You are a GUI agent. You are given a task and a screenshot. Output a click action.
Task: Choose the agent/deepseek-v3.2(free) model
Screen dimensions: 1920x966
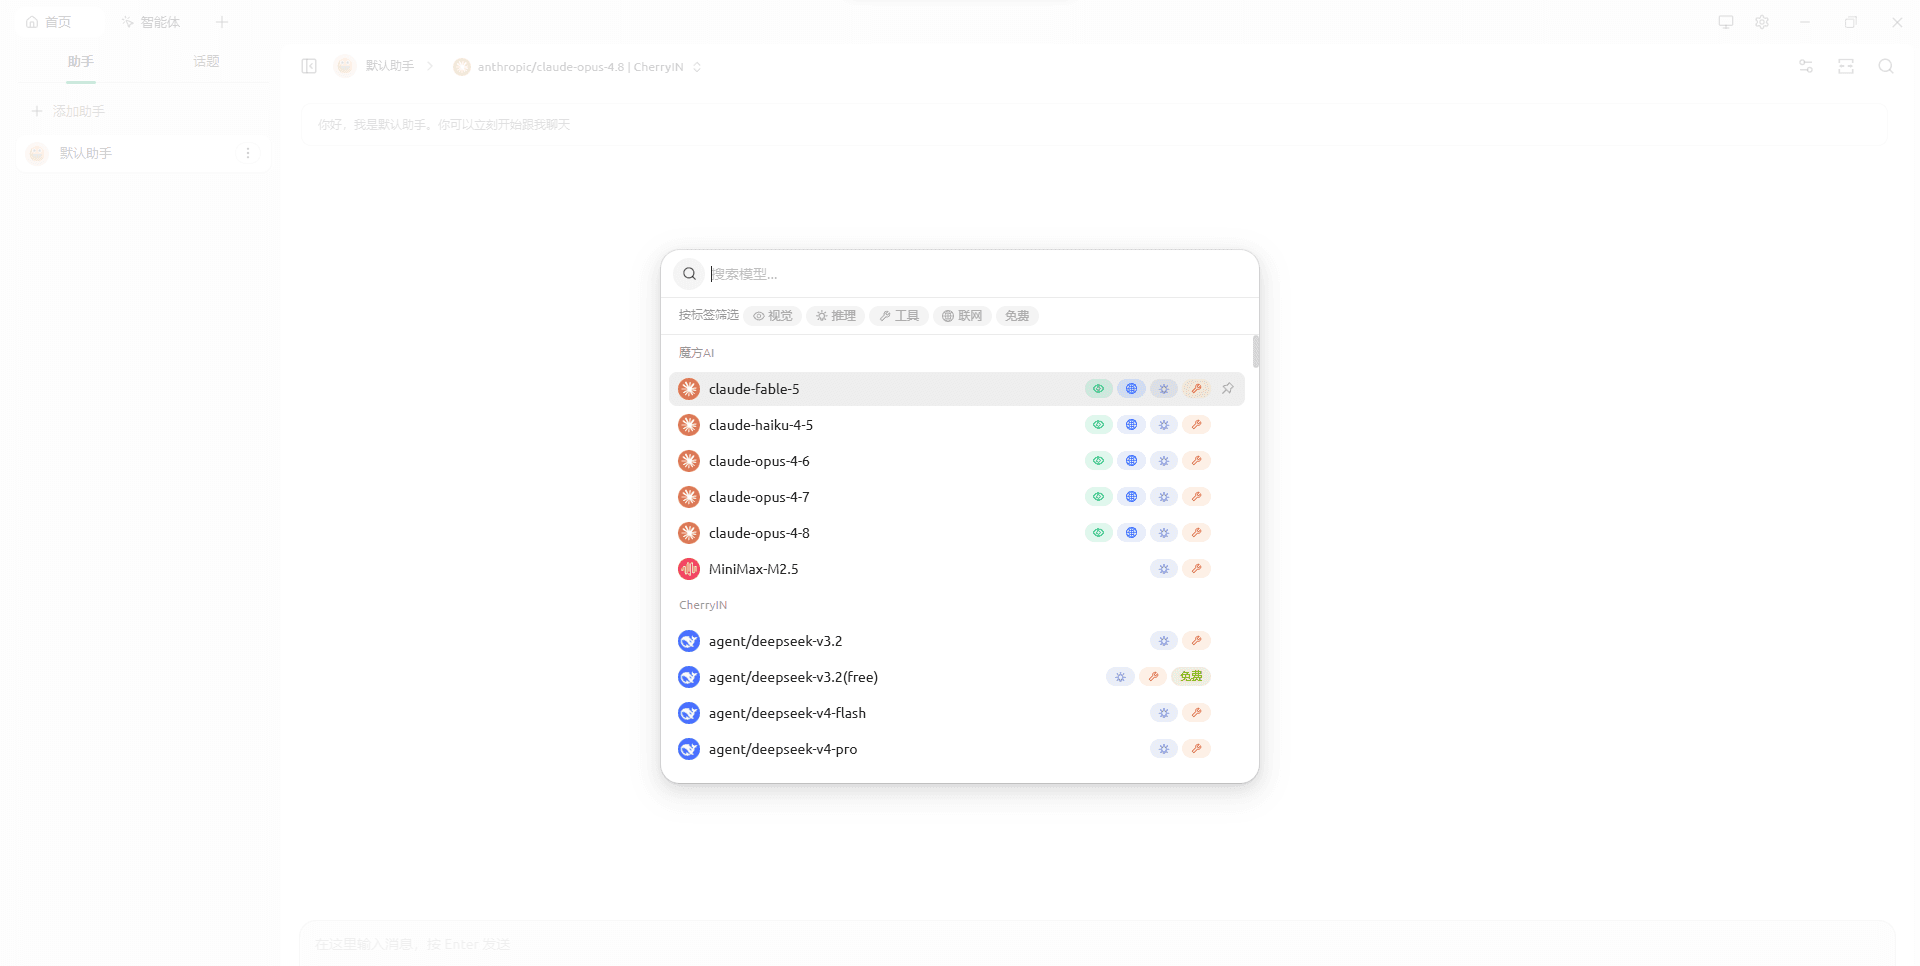click(957, 677)
